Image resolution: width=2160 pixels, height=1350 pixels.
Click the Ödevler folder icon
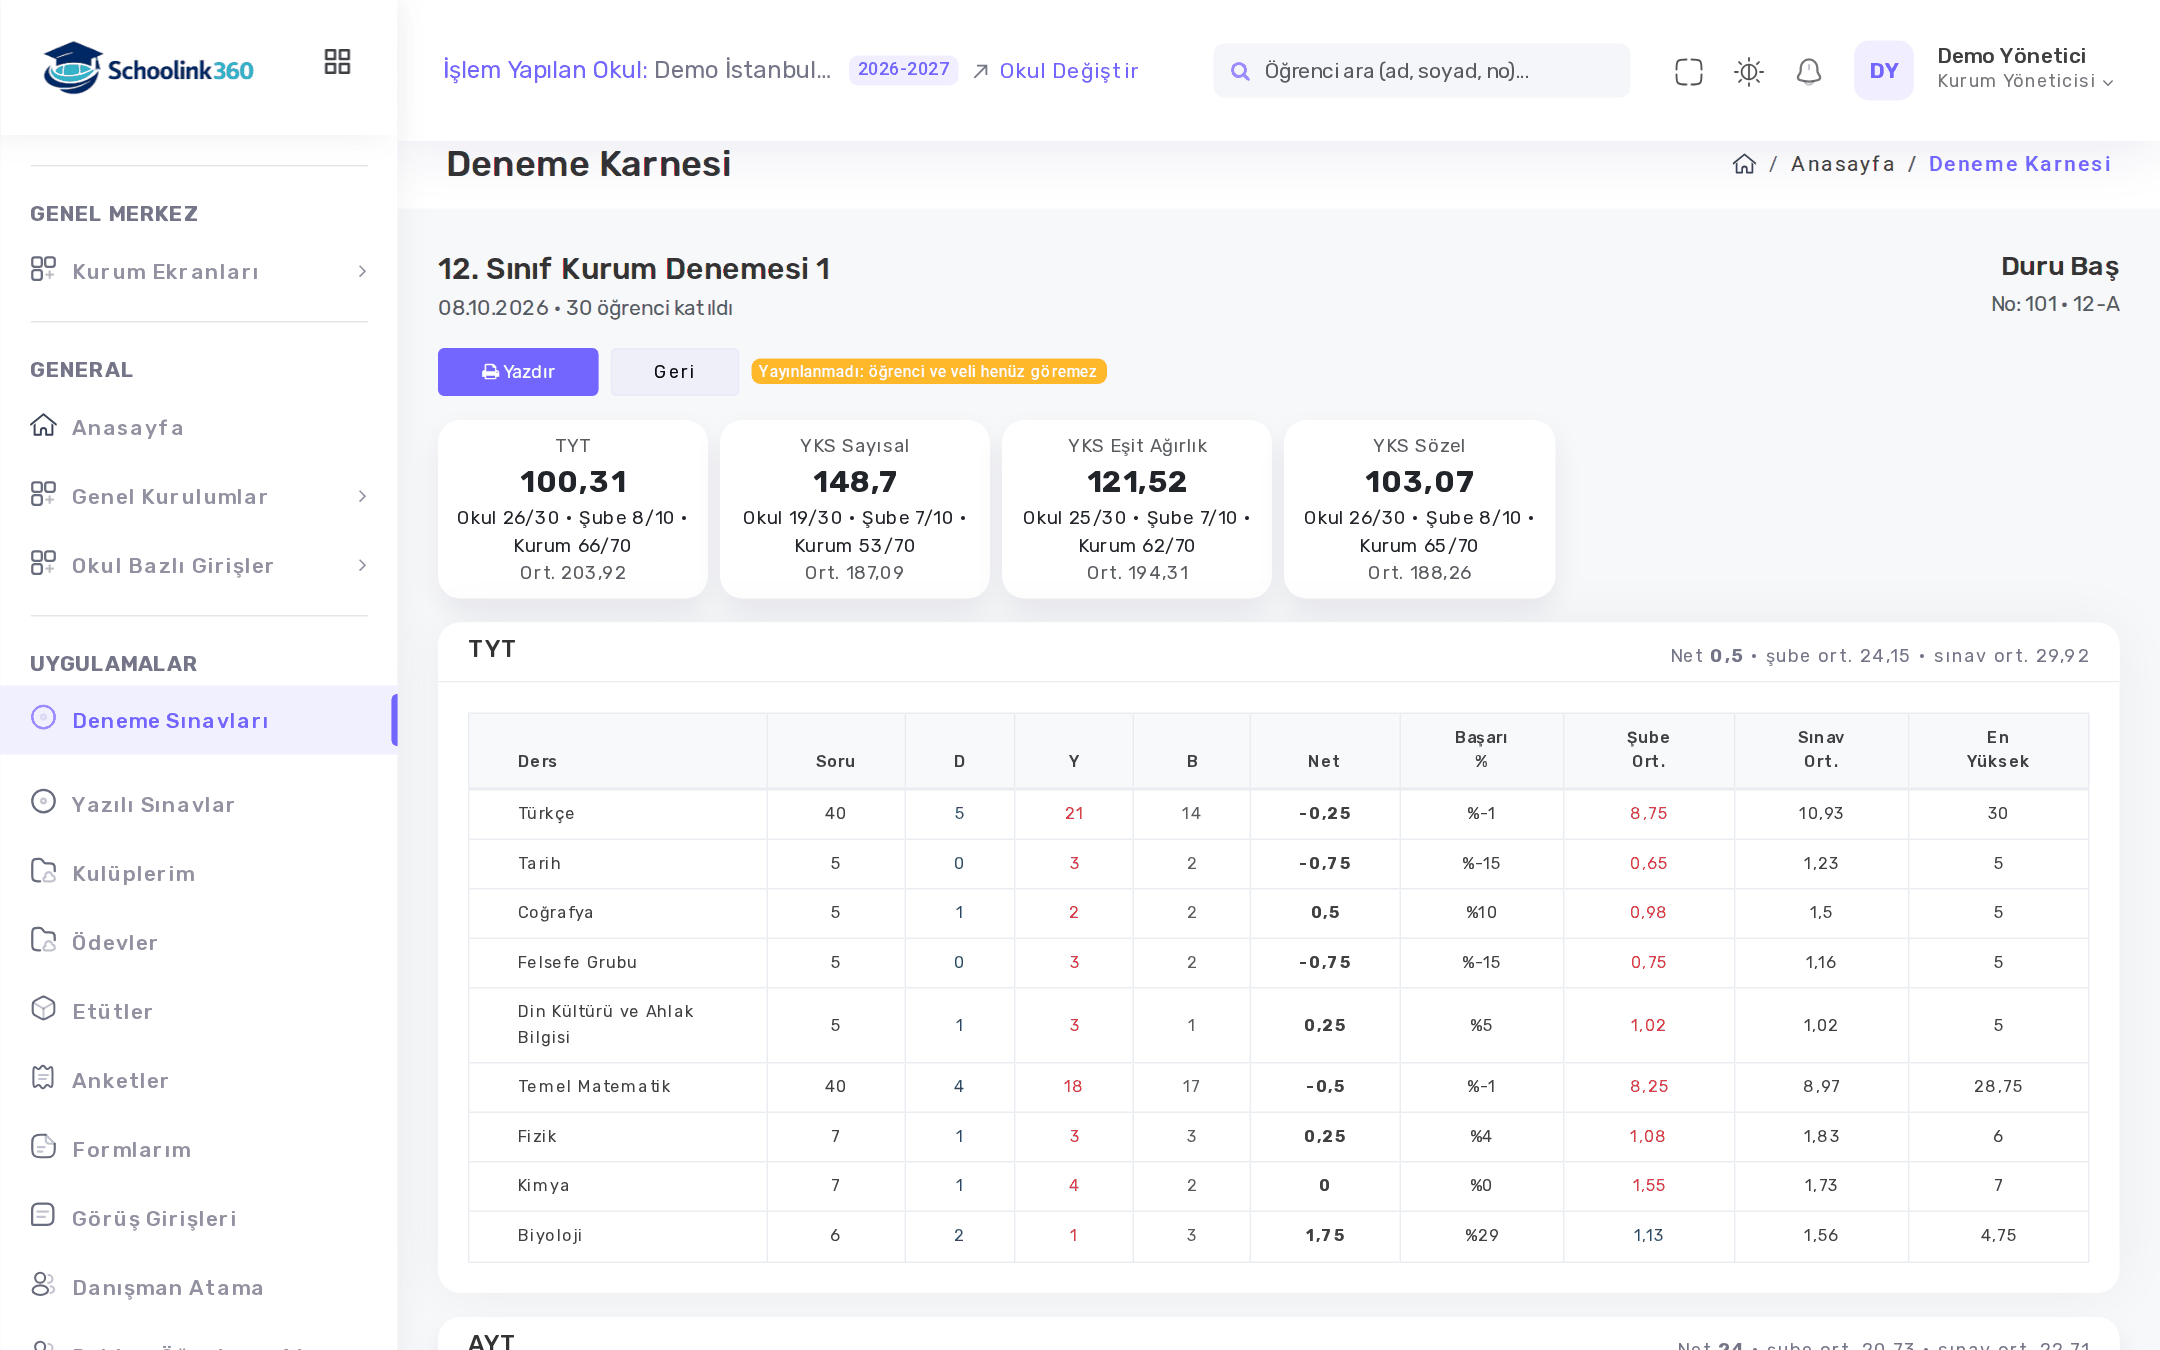coord(43,940)
